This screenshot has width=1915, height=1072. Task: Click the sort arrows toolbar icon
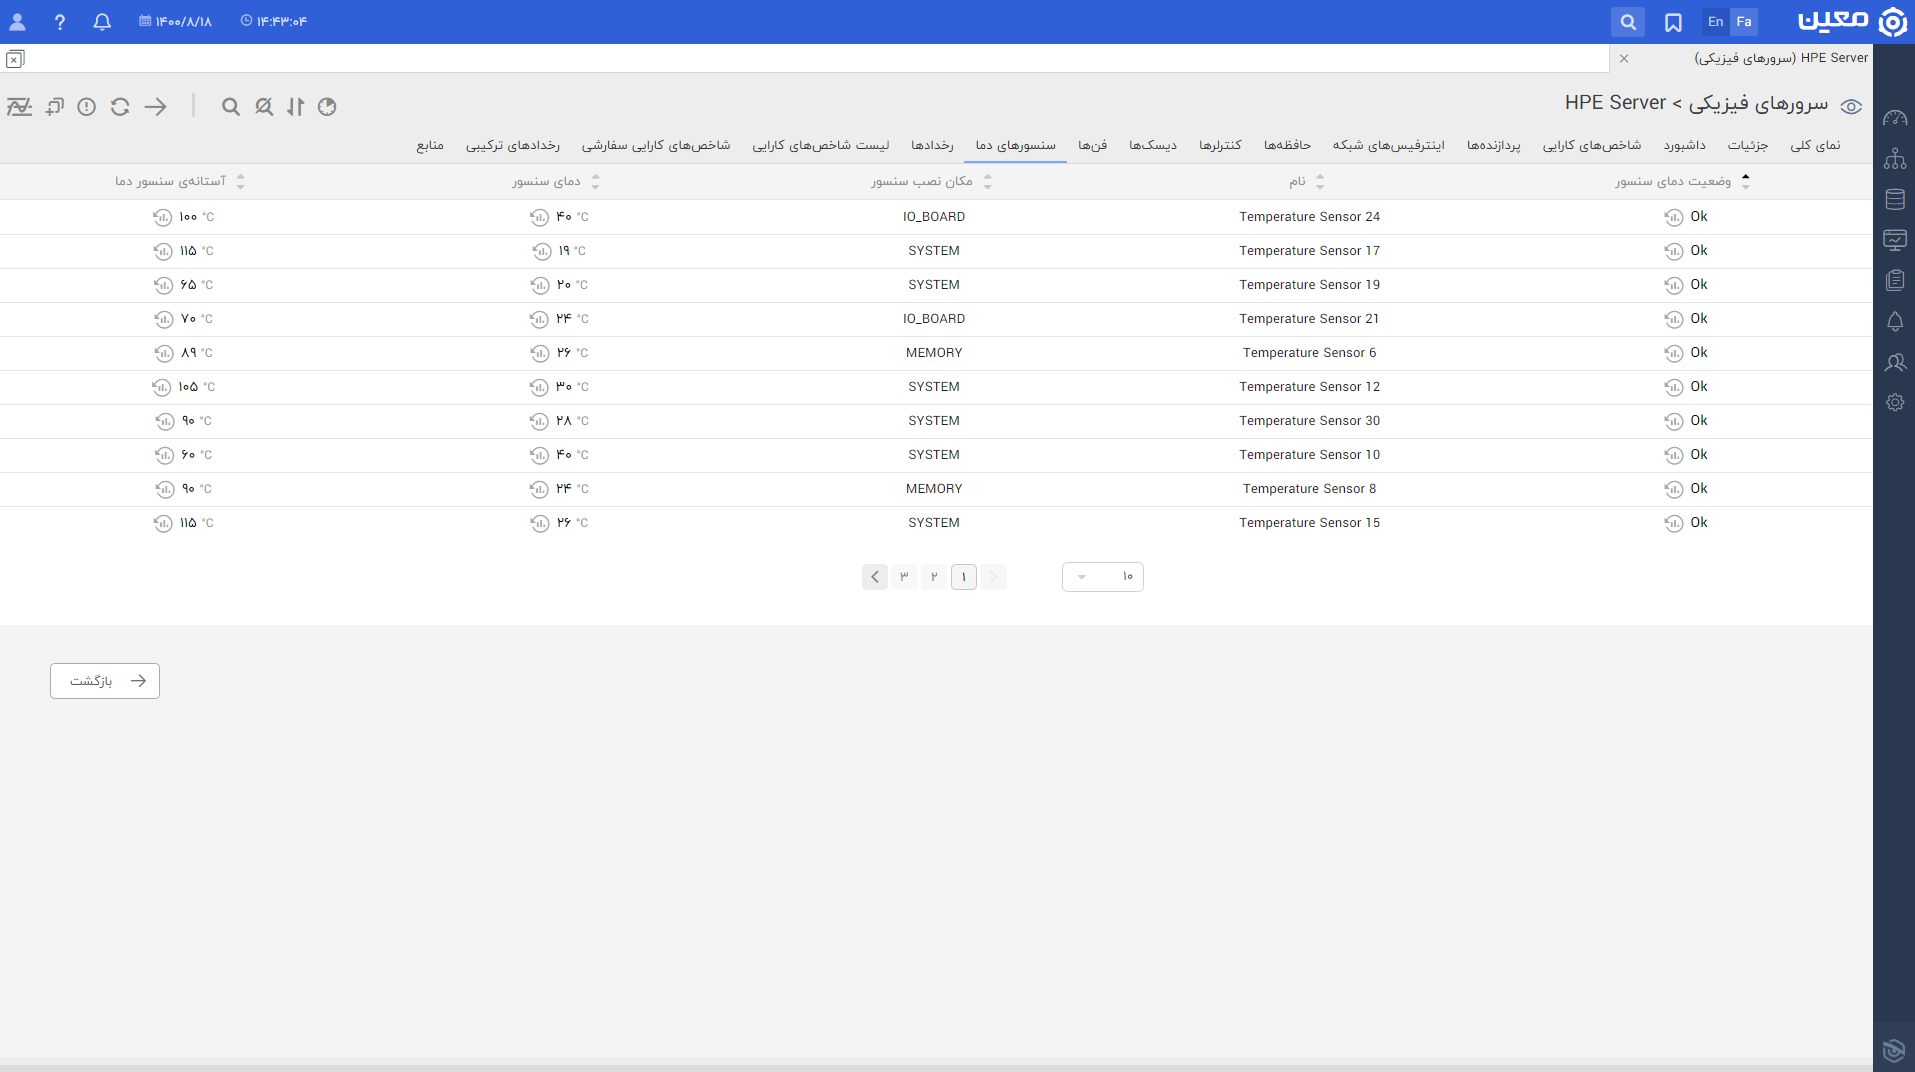pos(296,107)
